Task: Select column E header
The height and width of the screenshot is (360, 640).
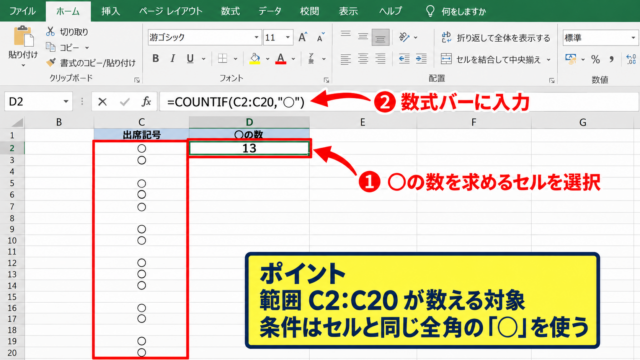Action: 362,122
